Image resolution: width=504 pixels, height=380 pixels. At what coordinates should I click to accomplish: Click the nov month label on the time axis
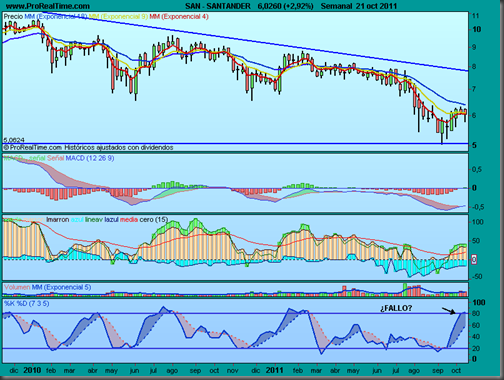pyautogui.click(x=232, y=371)
